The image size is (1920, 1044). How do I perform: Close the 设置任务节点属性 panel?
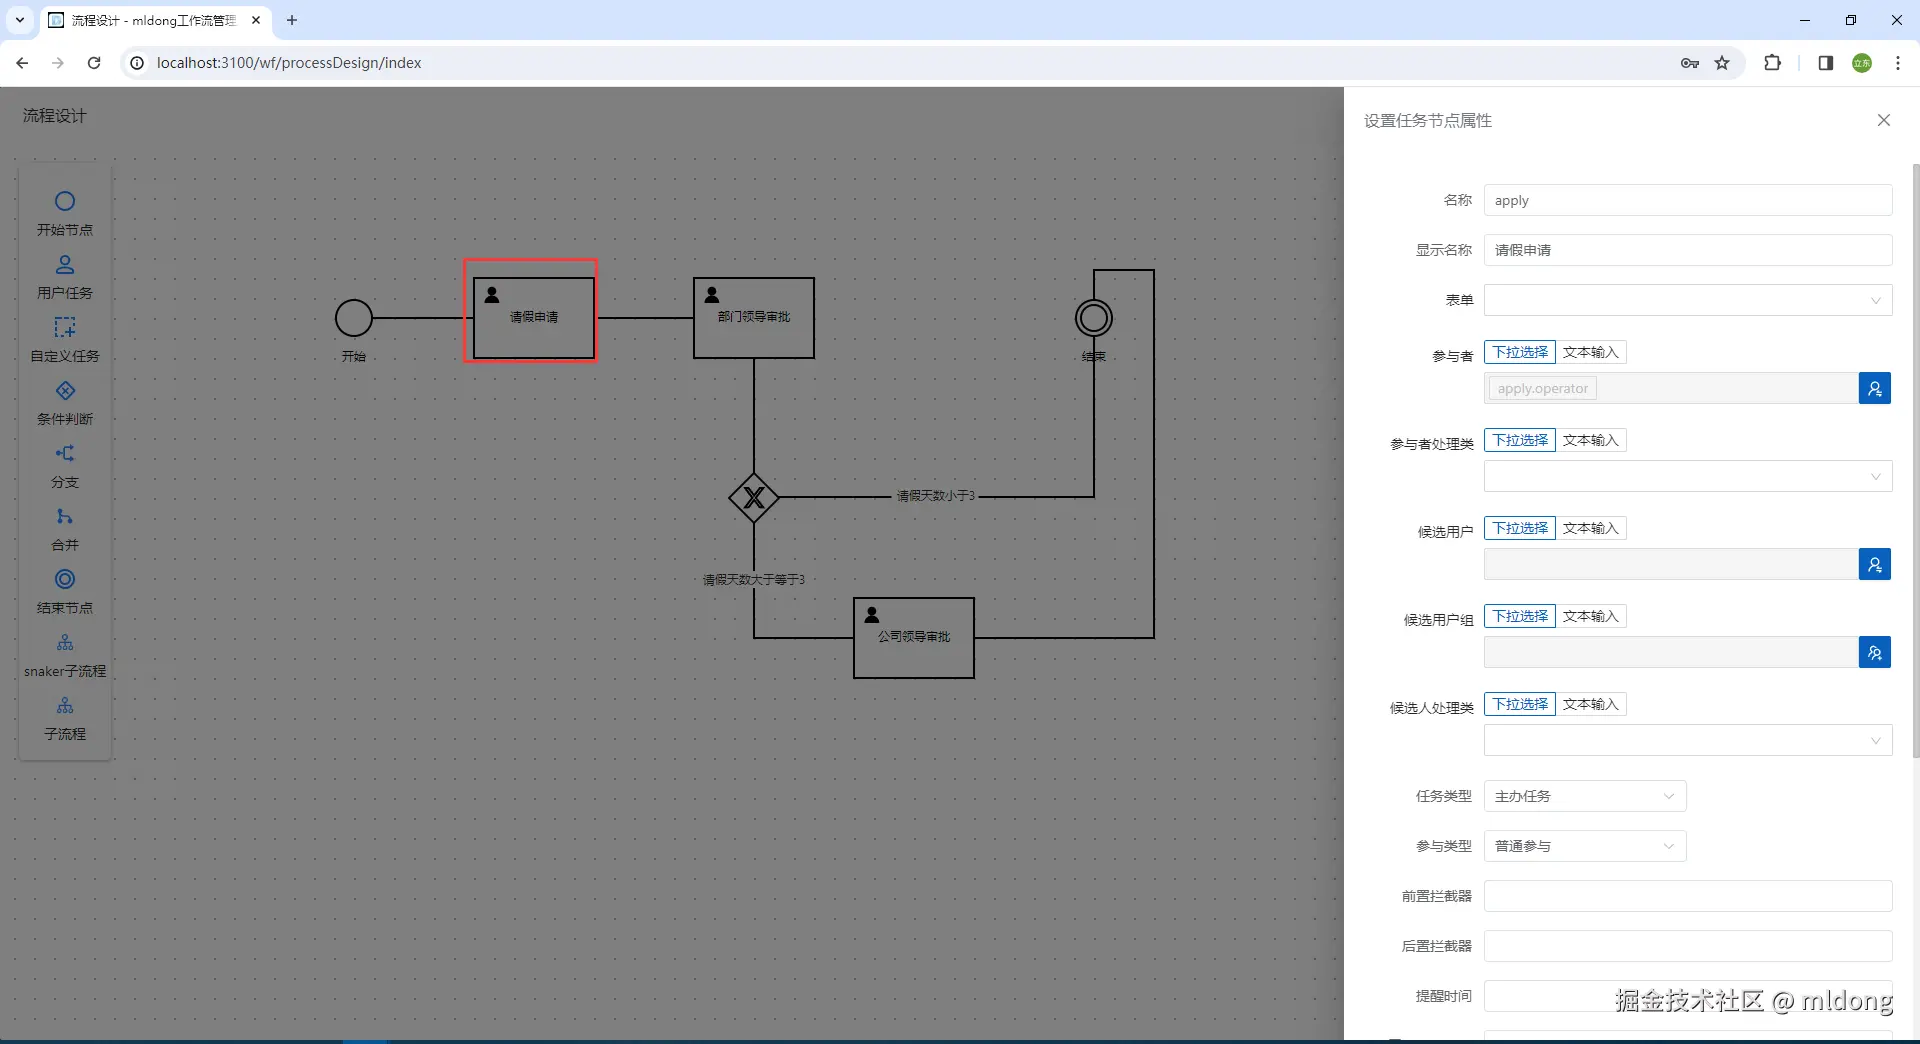coord(1884,120)
